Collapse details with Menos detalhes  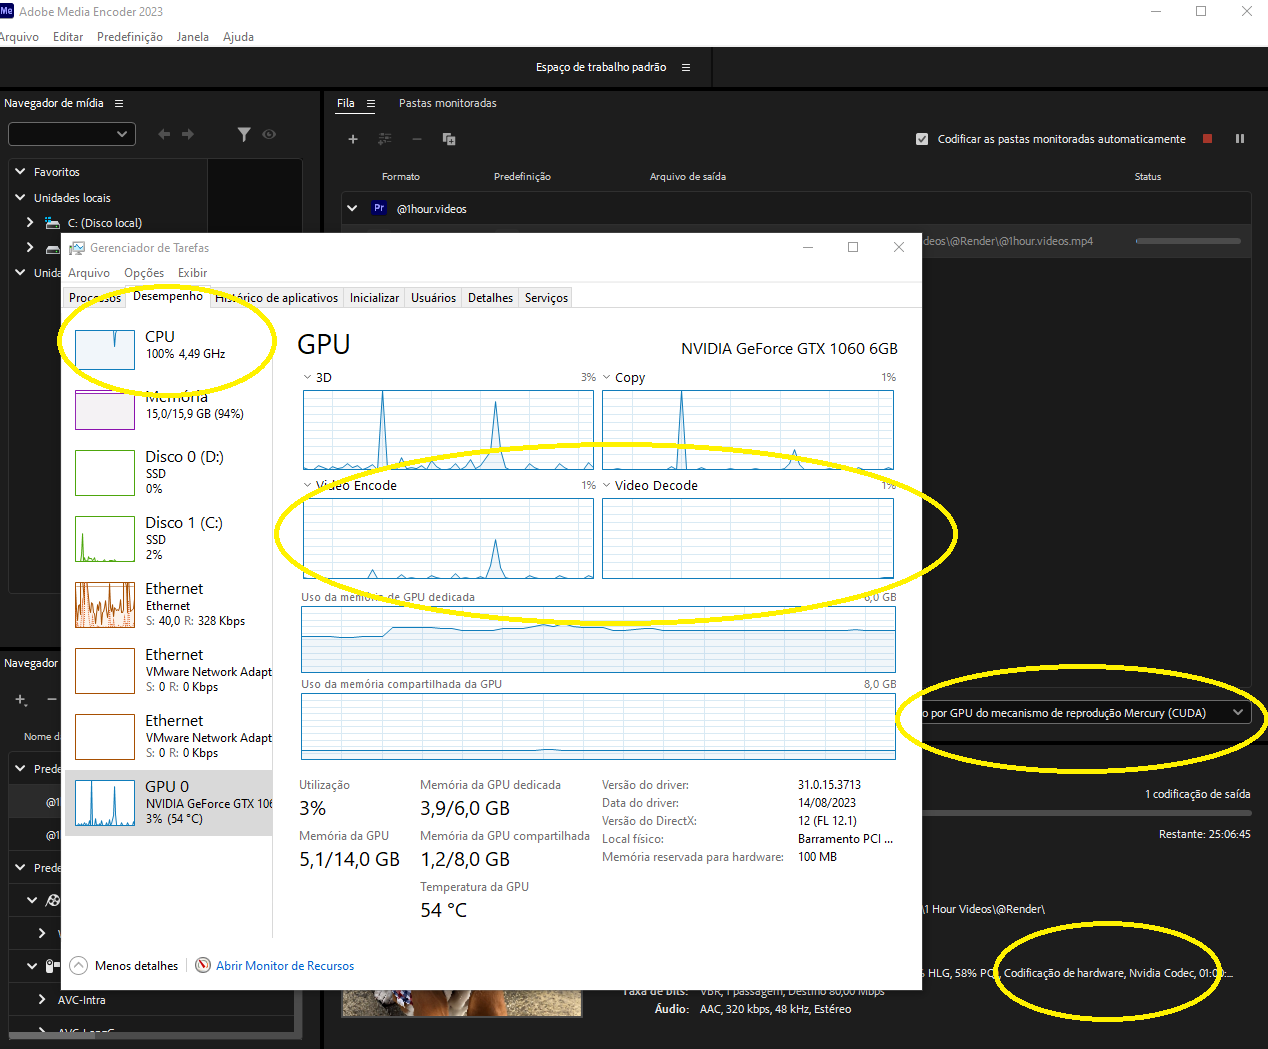coord(123,965)
